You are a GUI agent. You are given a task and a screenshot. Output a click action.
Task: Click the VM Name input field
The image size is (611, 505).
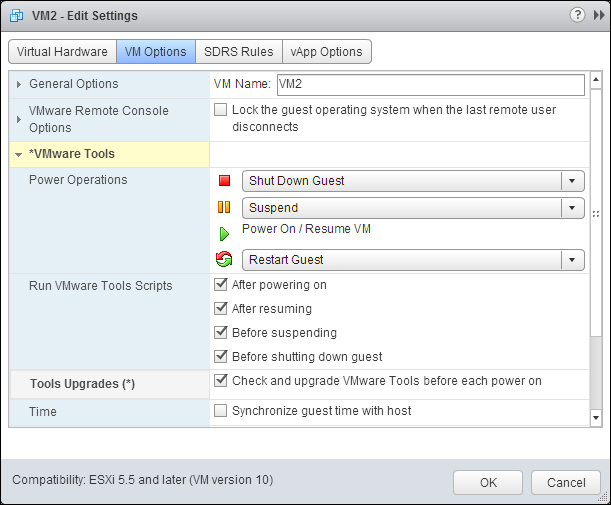tap(431, 85)
